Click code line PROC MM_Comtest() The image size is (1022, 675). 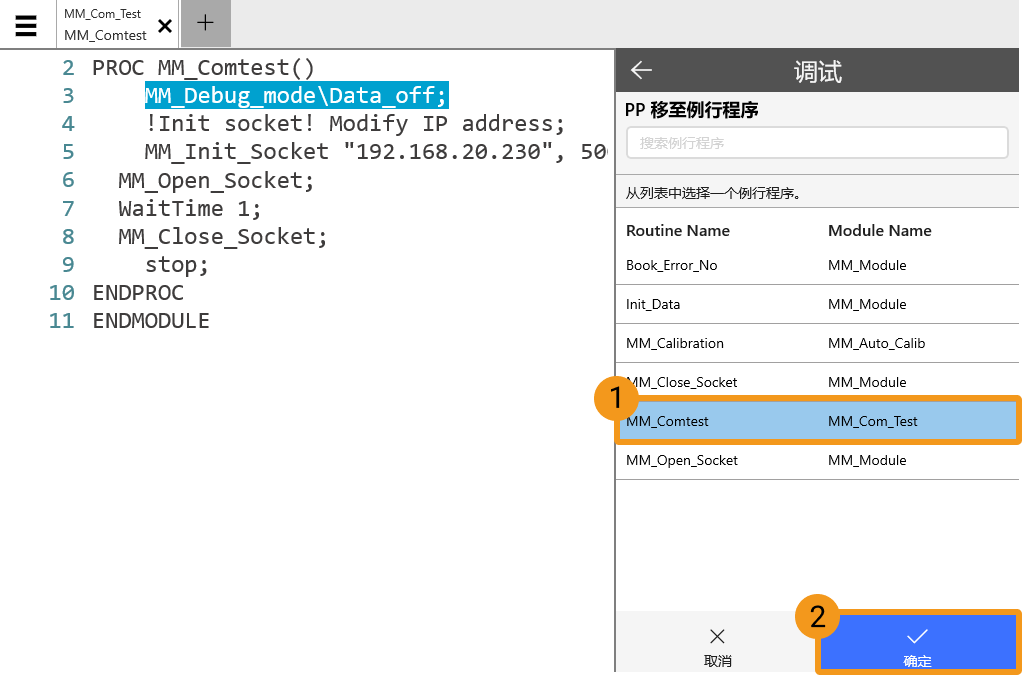203,67
